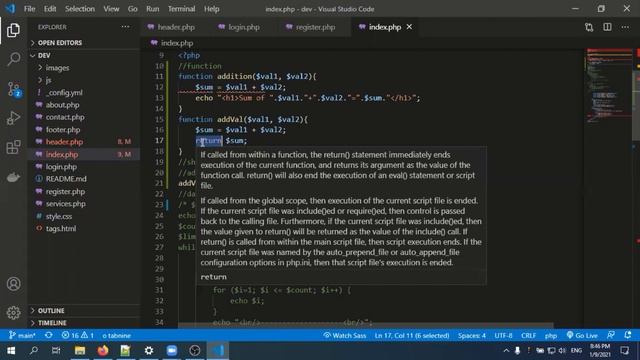This screenshot has height=360, width=640.
Task: Open the File menu
Action: coord(29,9)
